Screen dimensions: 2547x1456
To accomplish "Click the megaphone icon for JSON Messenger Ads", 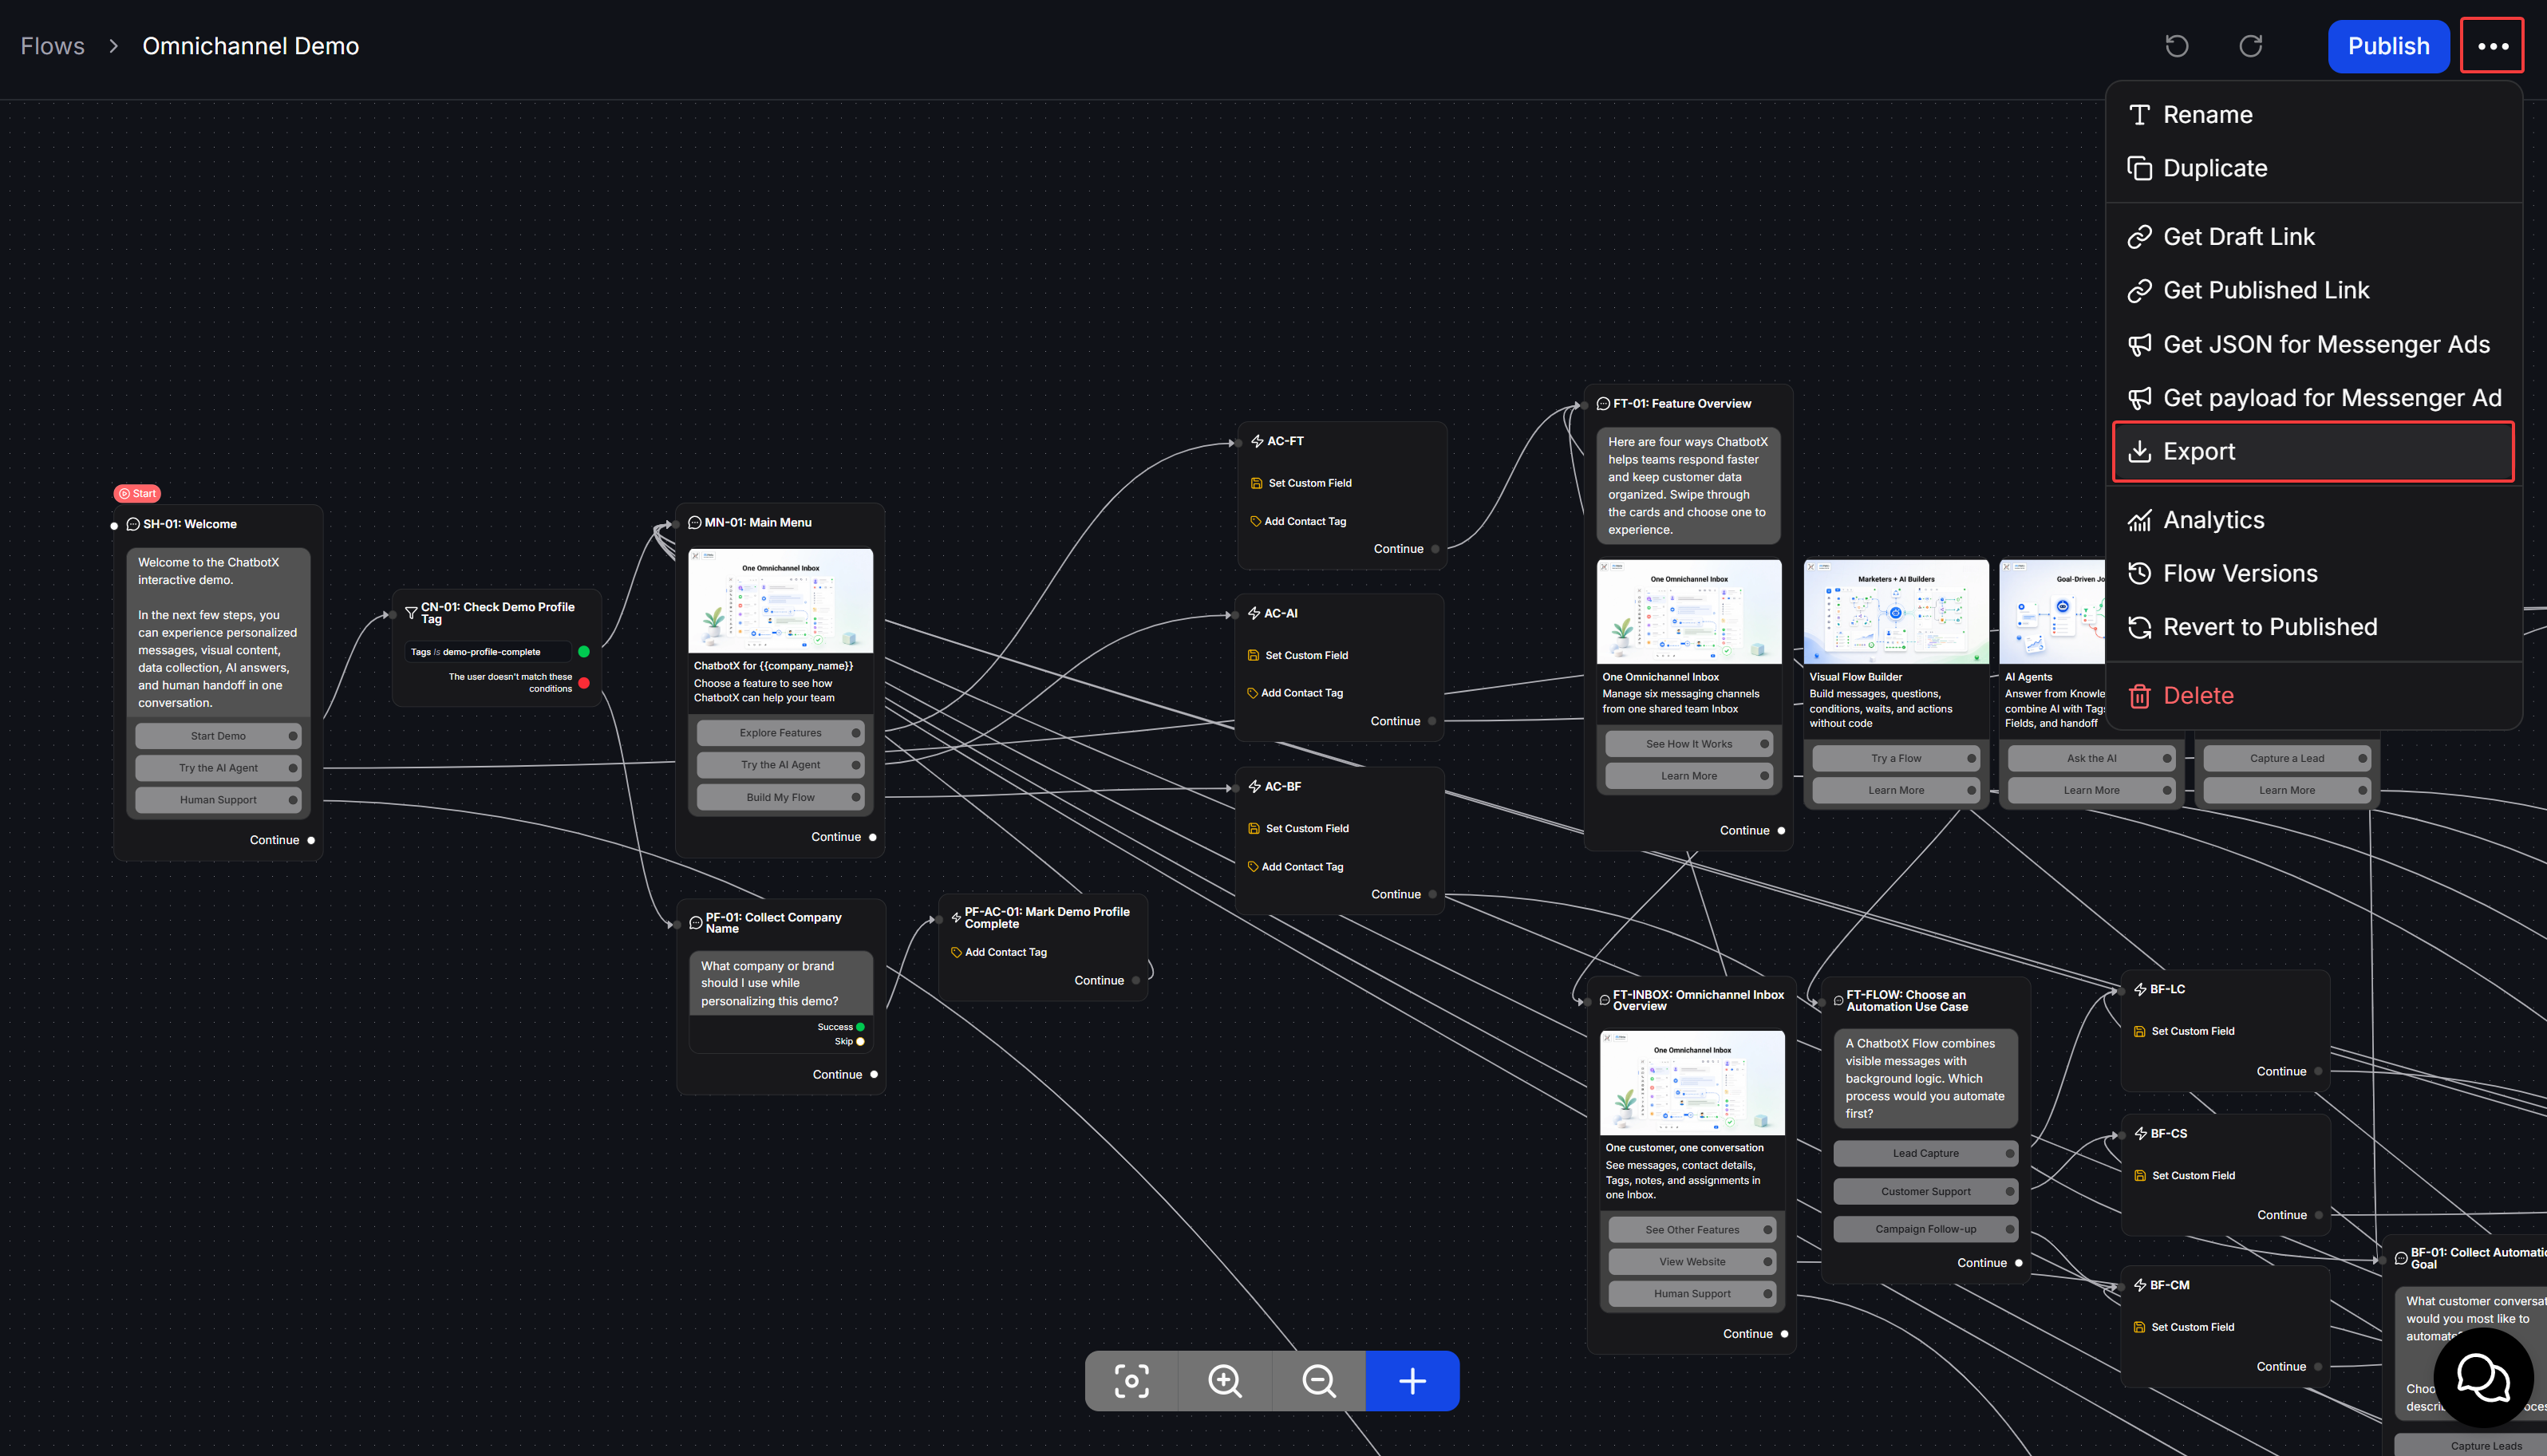I will [2139, 345].
